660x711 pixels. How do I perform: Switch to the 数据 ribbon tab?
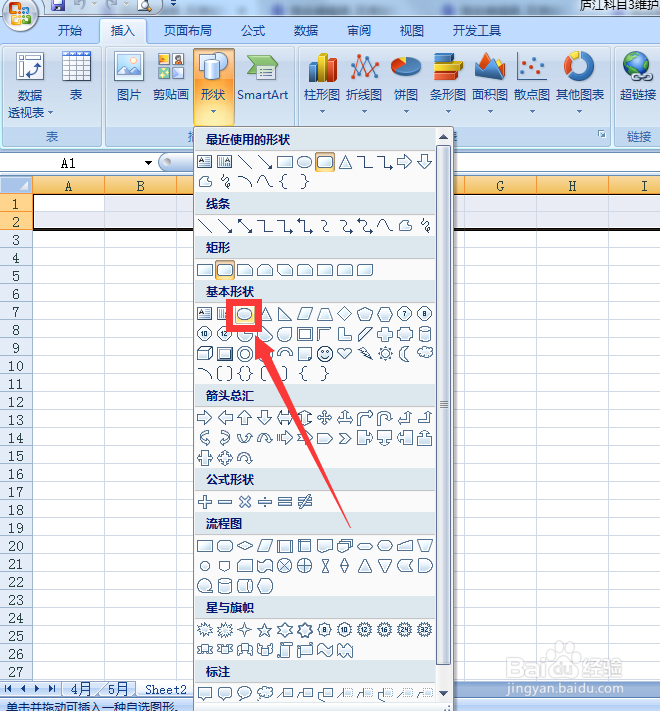point(306,31)
